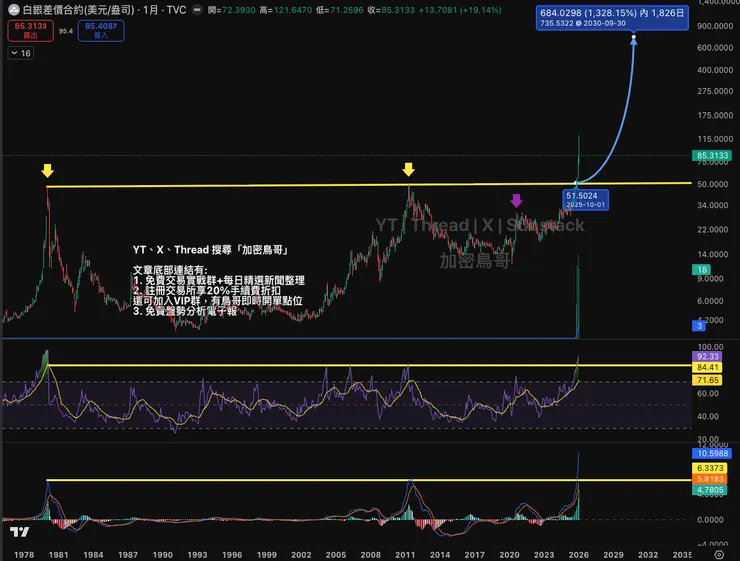The height and width of the screenshot is (561, 740).
Task: Click the round minus icon beside TVC
Action: point(197,9)
